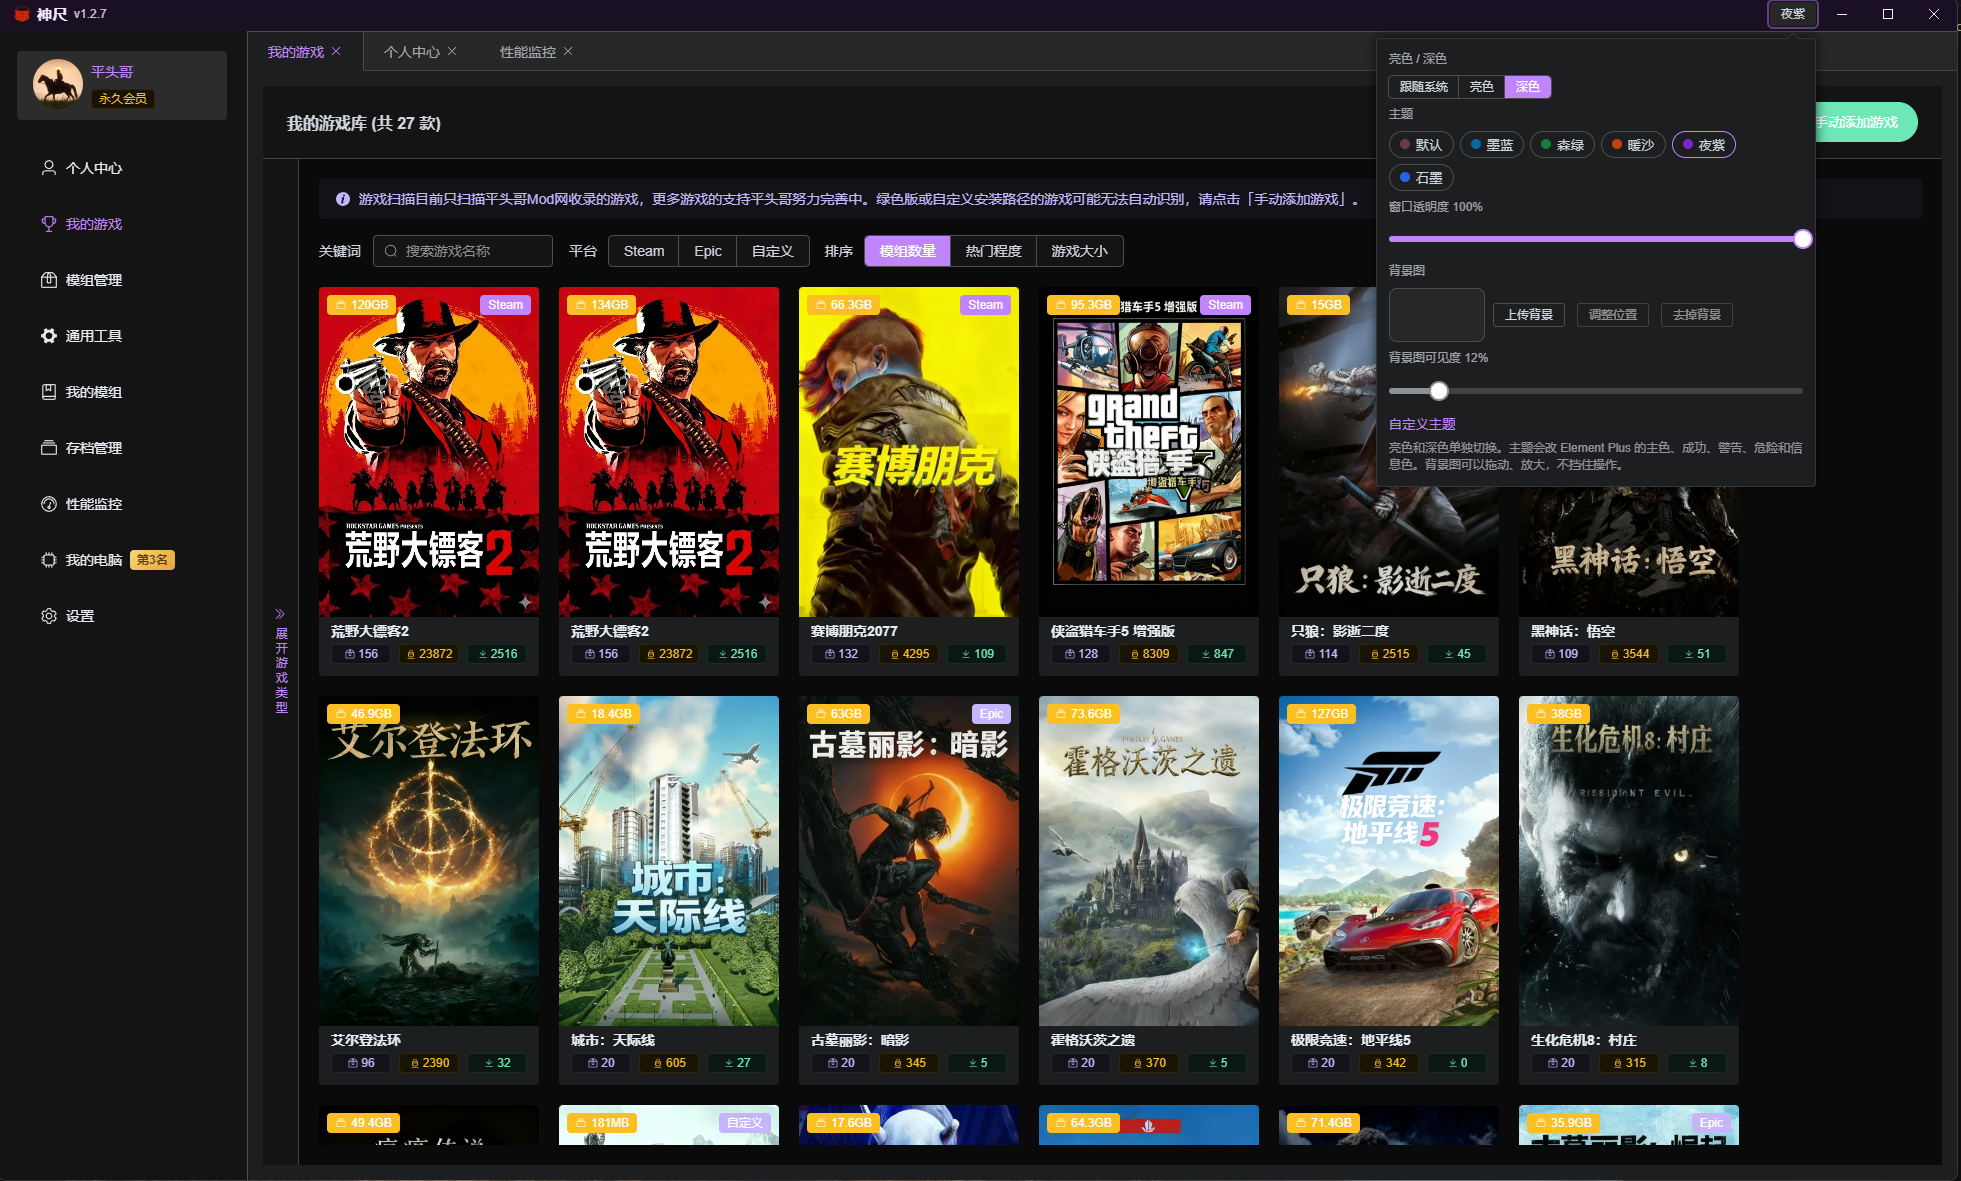Click the 我的电脑 chip icon
1961x1181 pixels.
point(48,560)
